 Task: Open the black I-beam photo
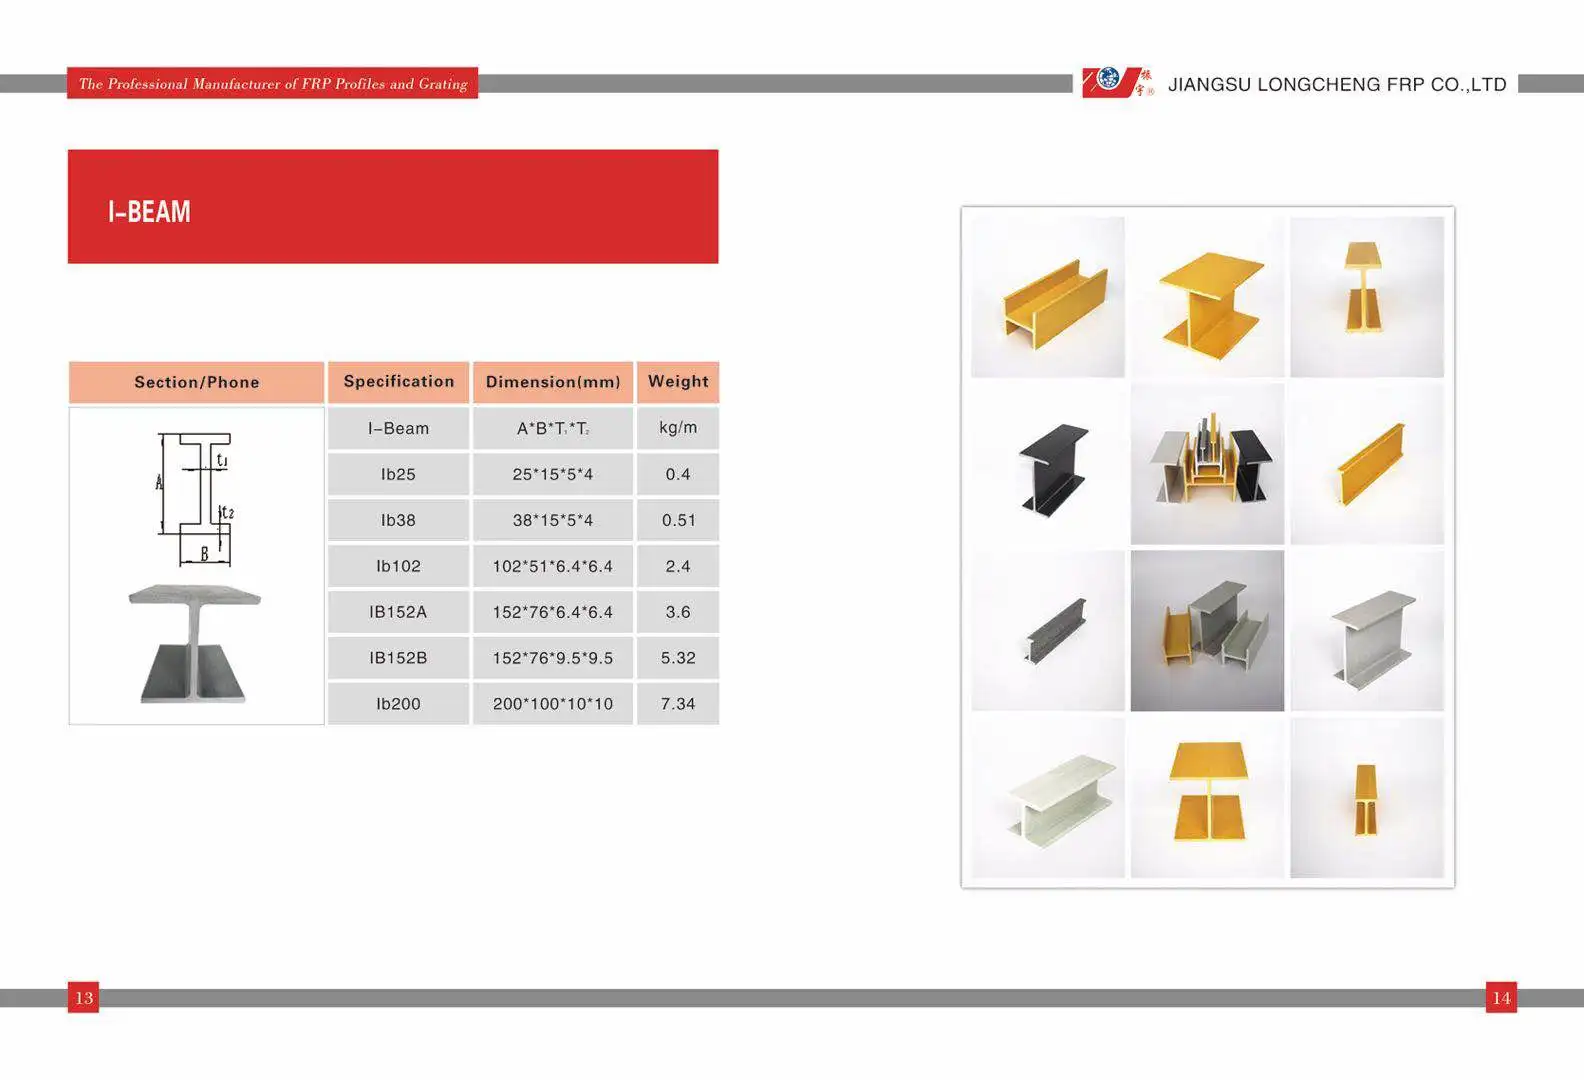coord(1048,464)
